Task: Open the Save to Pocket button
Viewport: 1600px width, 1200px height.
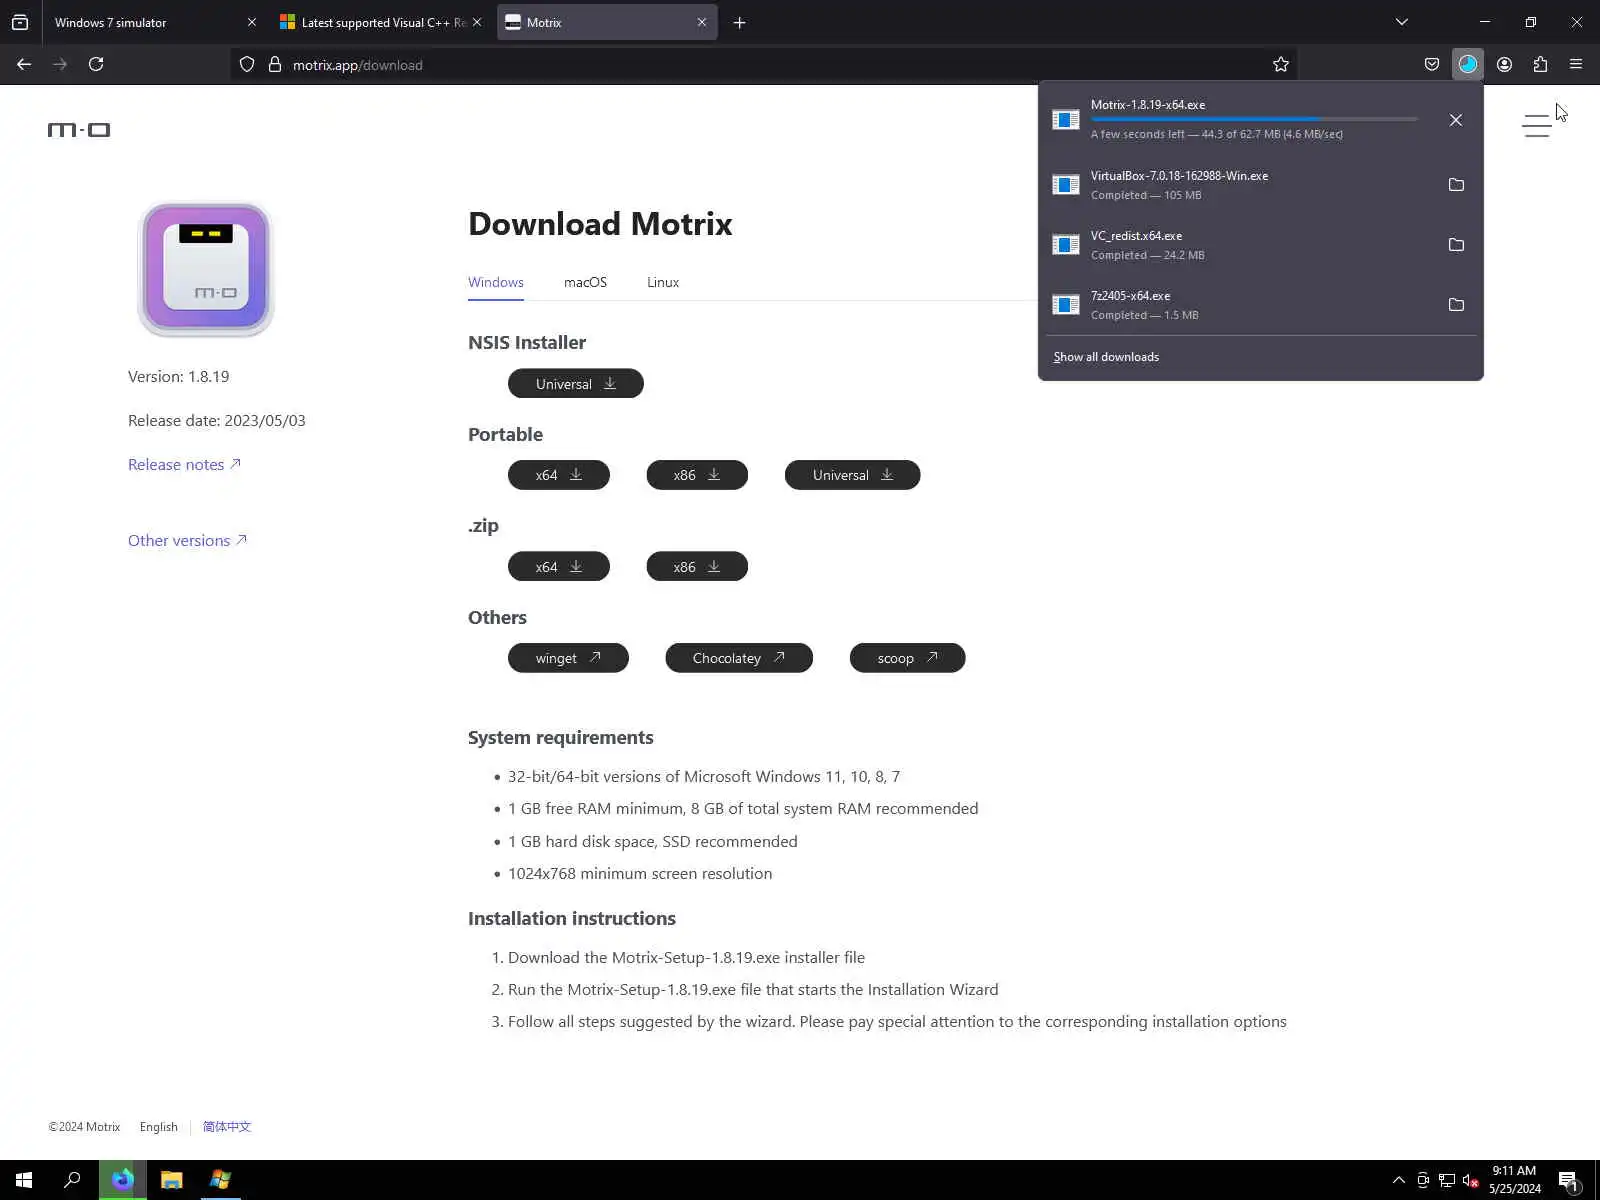Action: [1432, 64]
